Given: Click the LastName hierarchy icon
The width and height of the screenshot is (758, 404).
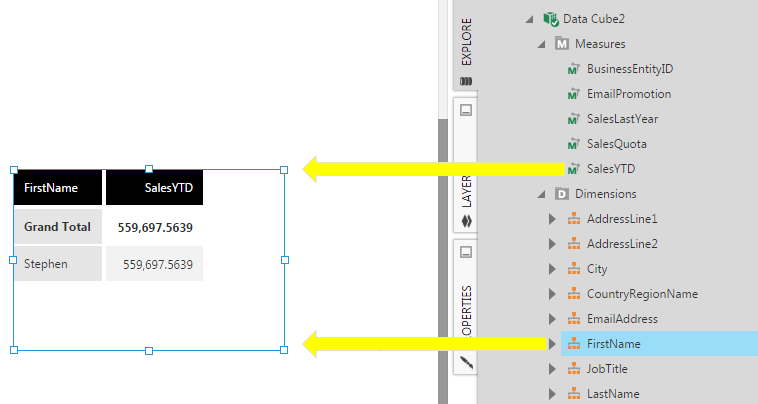Looking at the screenshot, I should click(x=574, y=394).
